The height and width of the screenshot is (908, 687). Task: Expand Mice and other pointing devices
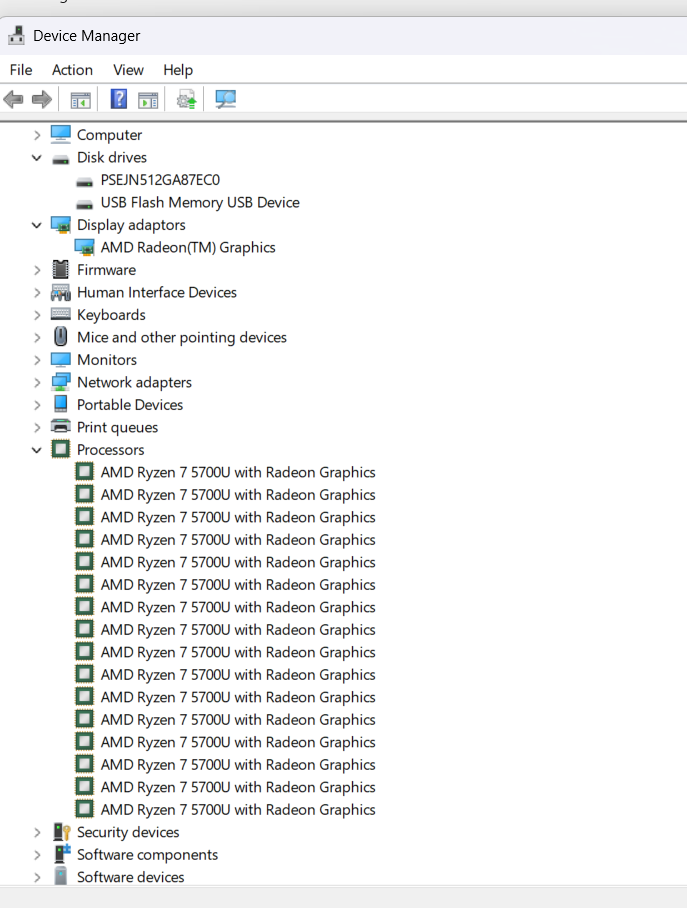(x=37, y=338)
